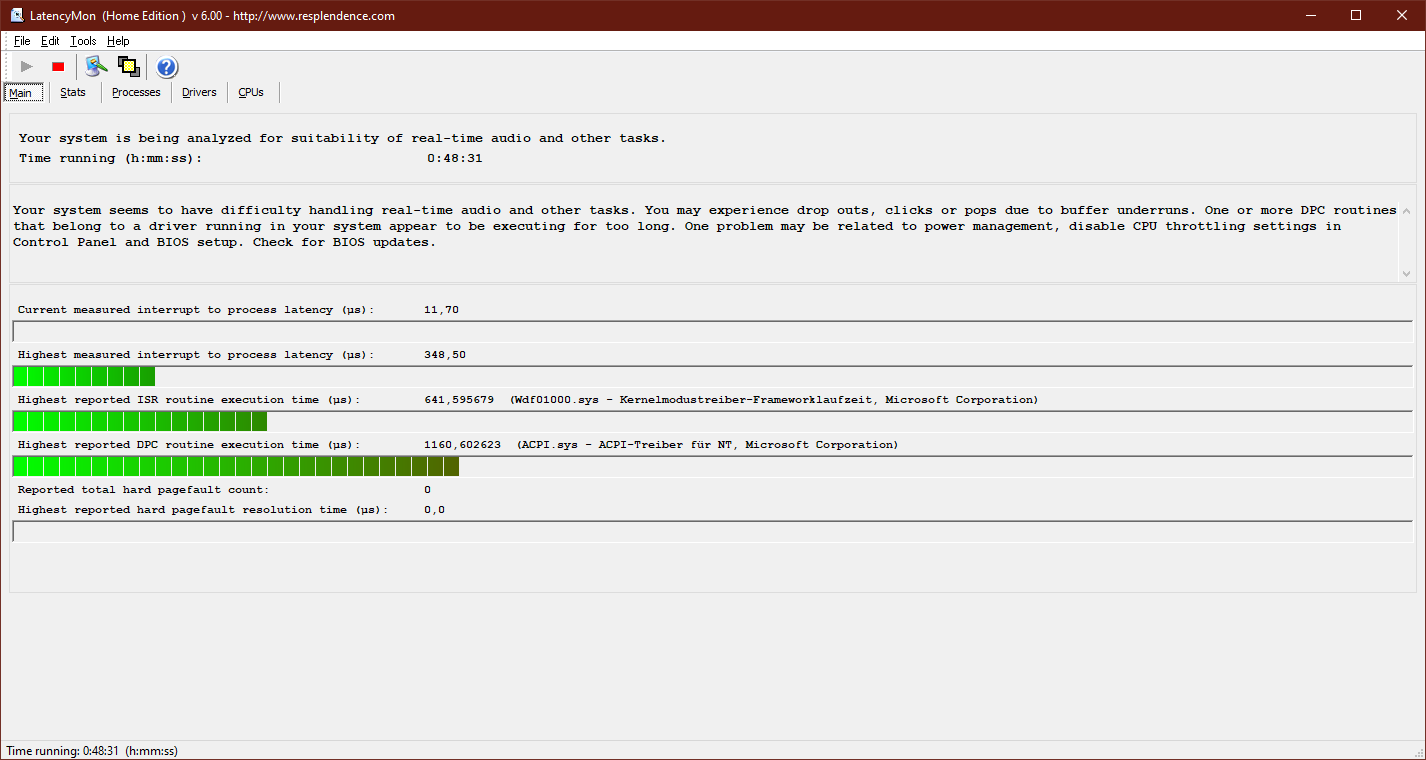
Task: Click the current latency value 11,70
Action: 441,310
